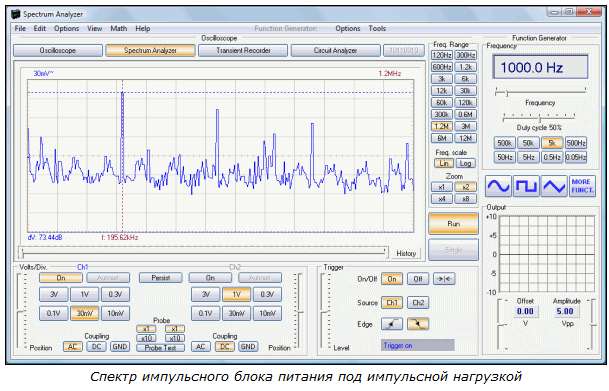Select the triangle wave function icon
609x391 pixels.
click(554, 186)
